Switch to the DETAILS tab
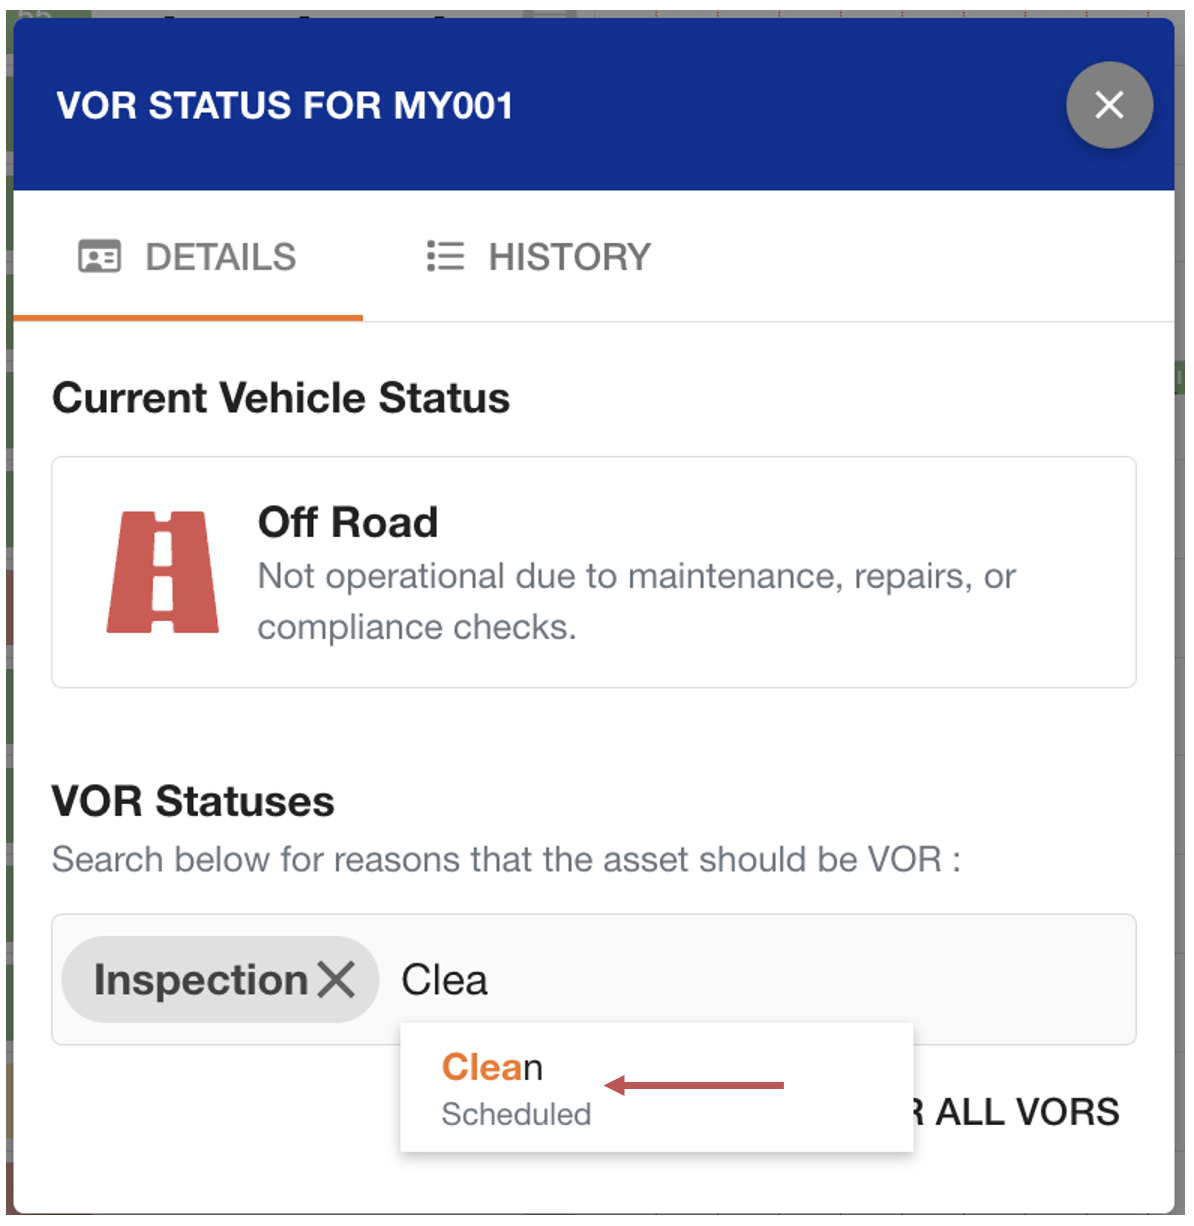The width and height of the screenshot is (1194, 1226). 220,257
